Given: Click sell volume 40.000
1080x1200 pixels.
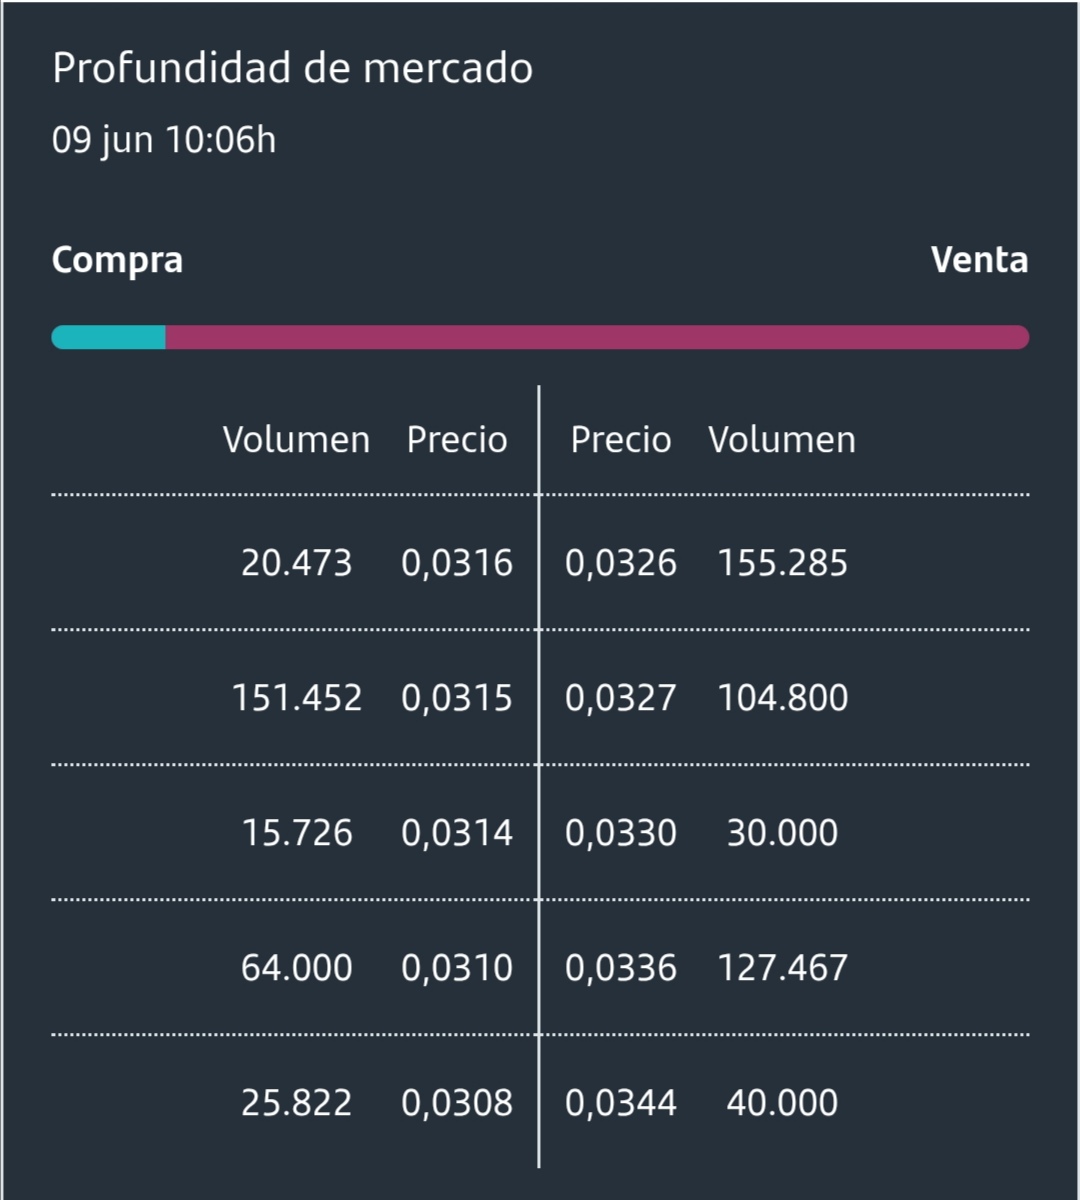Looking at the screenshot, I should coord(782,1103).
